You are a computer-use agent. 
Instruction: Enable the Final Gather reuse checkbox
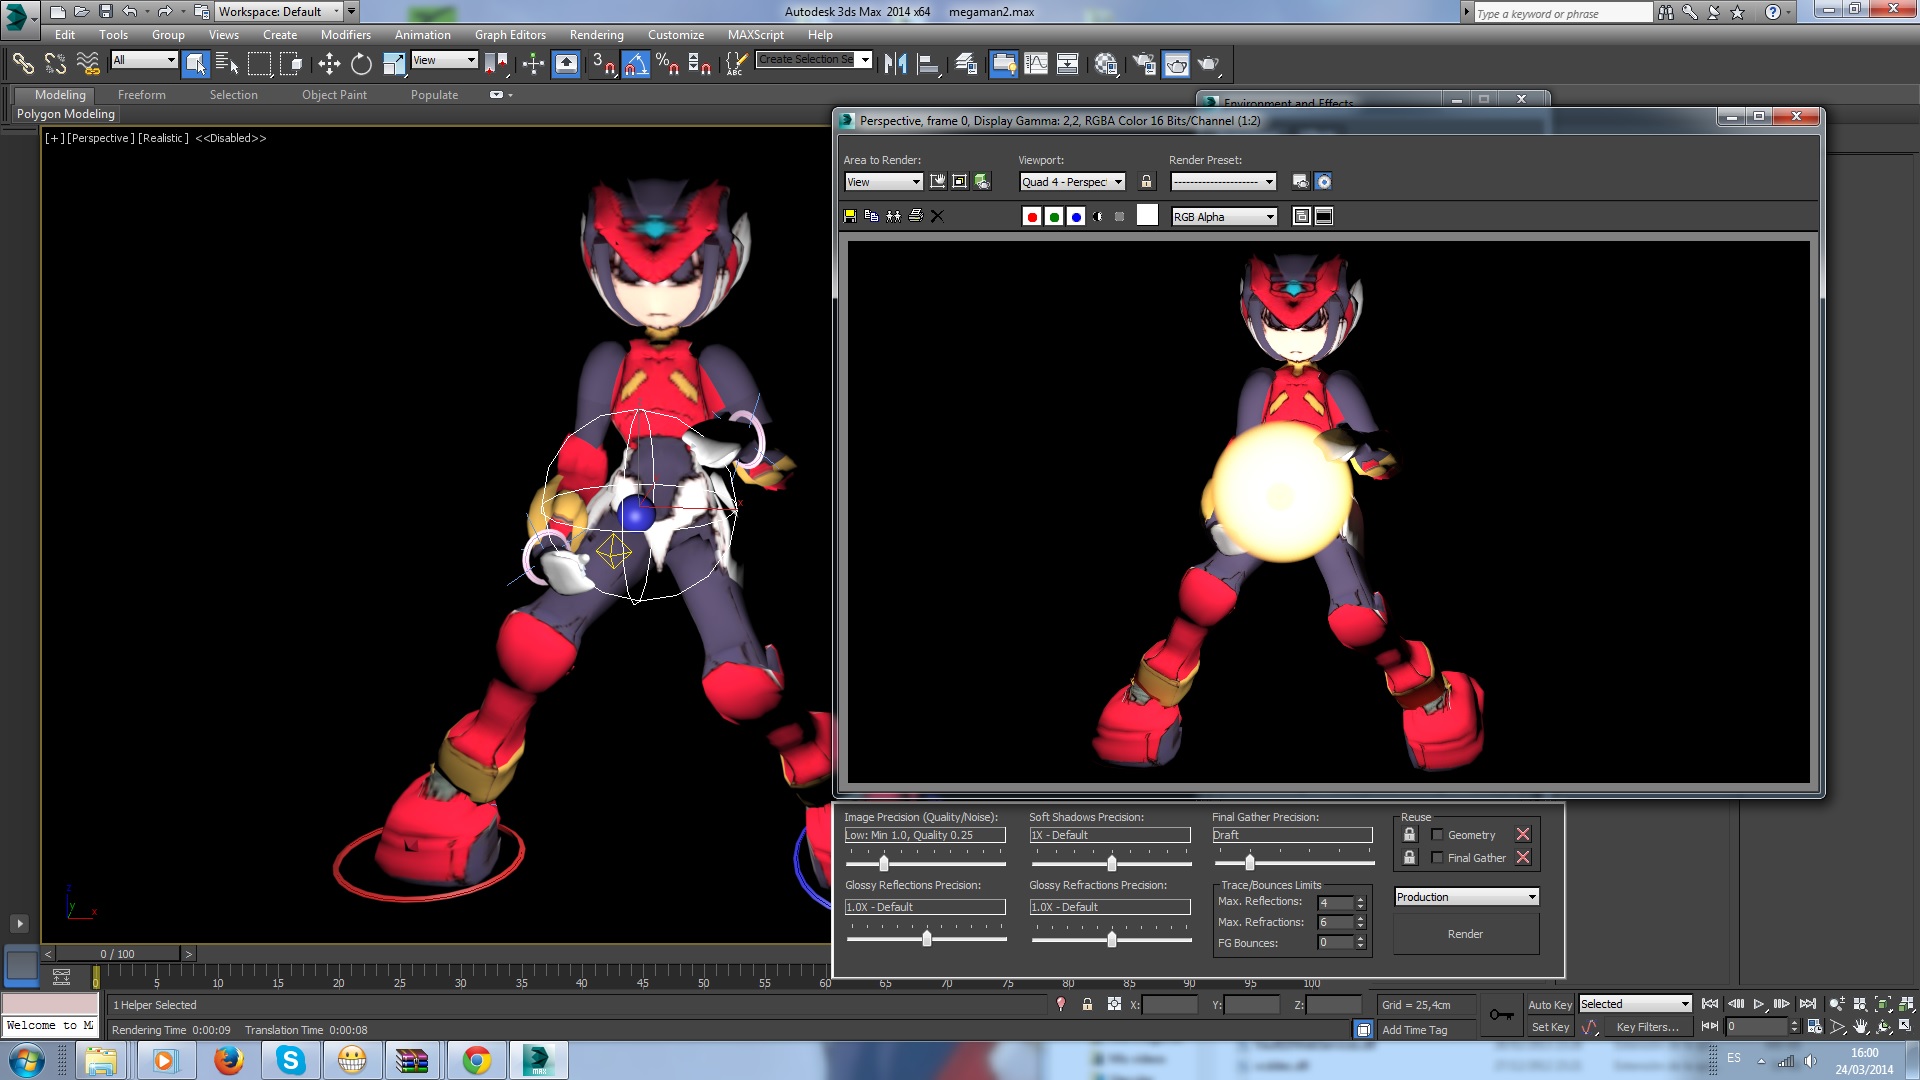pyautogui.click(x=1437, y=857)
